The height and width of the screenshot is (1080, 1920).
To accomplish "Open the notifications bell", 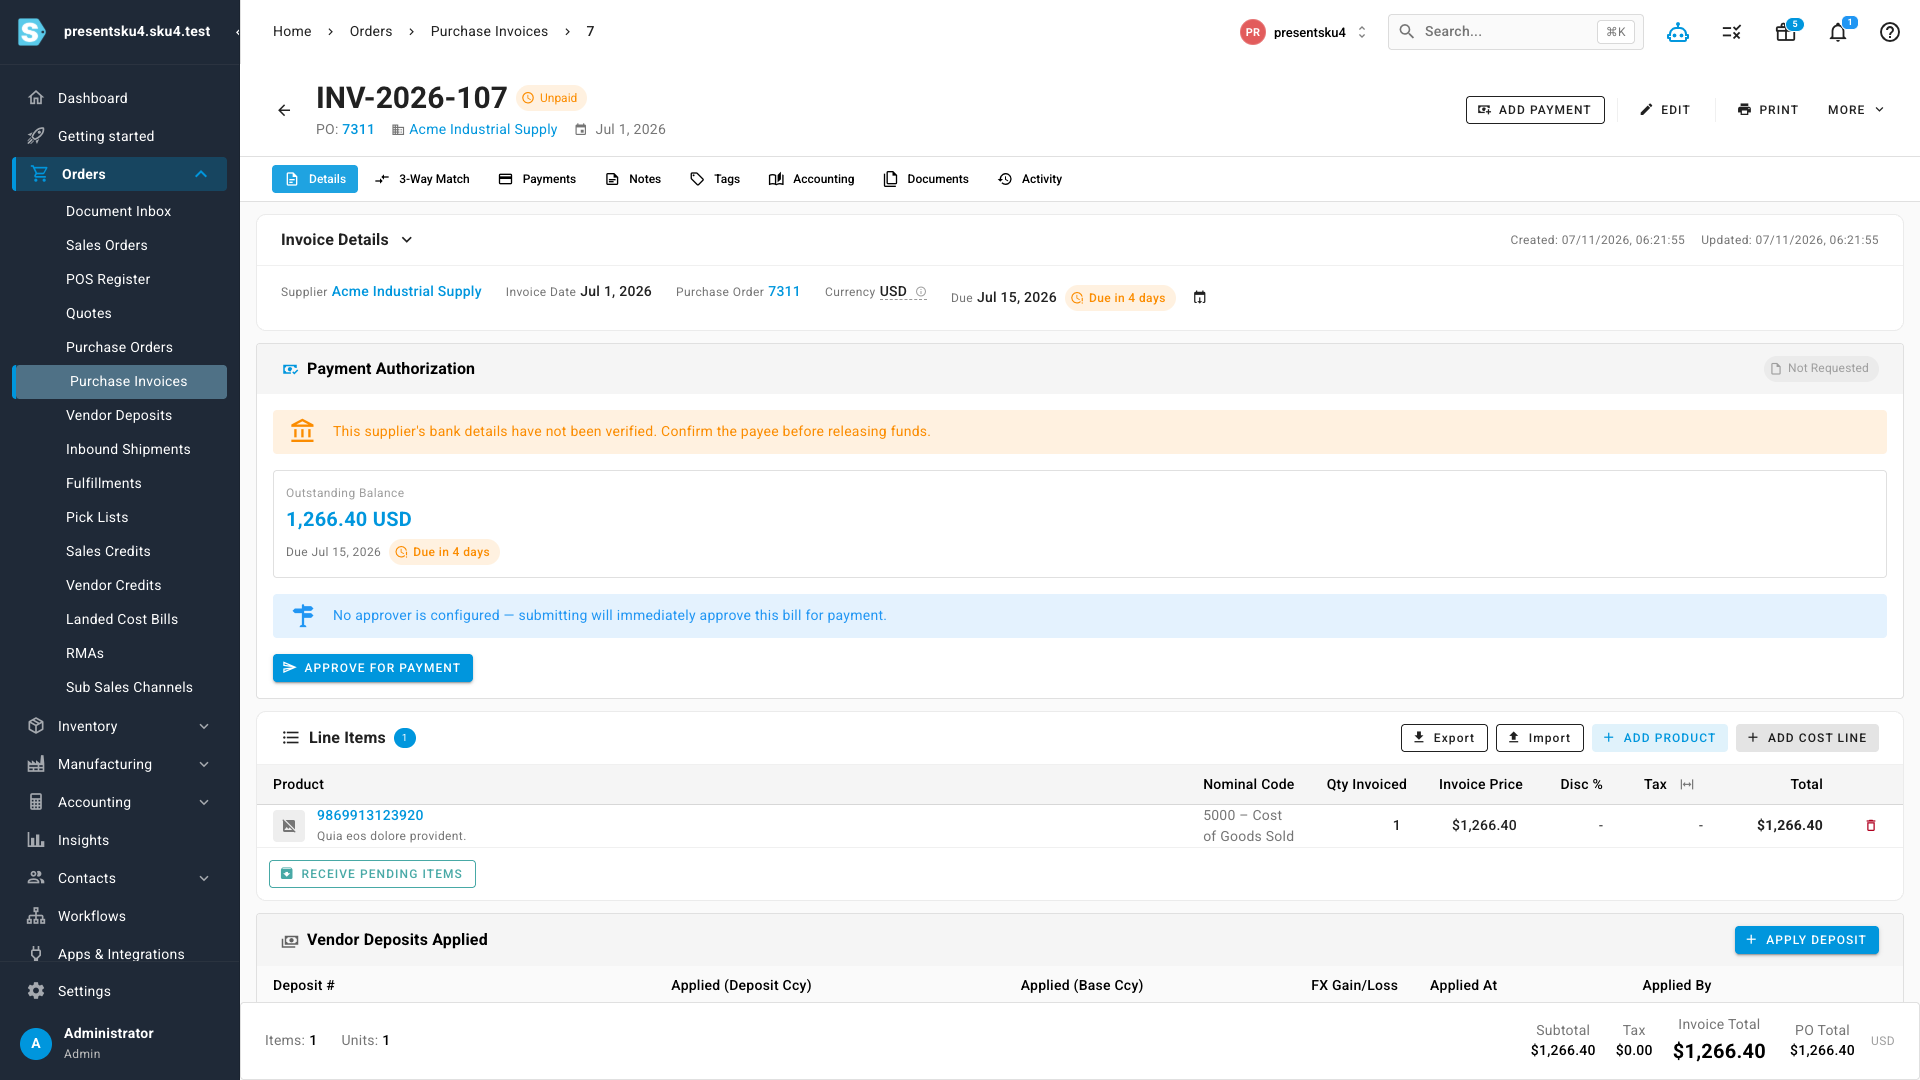I will click(1838, 32).
